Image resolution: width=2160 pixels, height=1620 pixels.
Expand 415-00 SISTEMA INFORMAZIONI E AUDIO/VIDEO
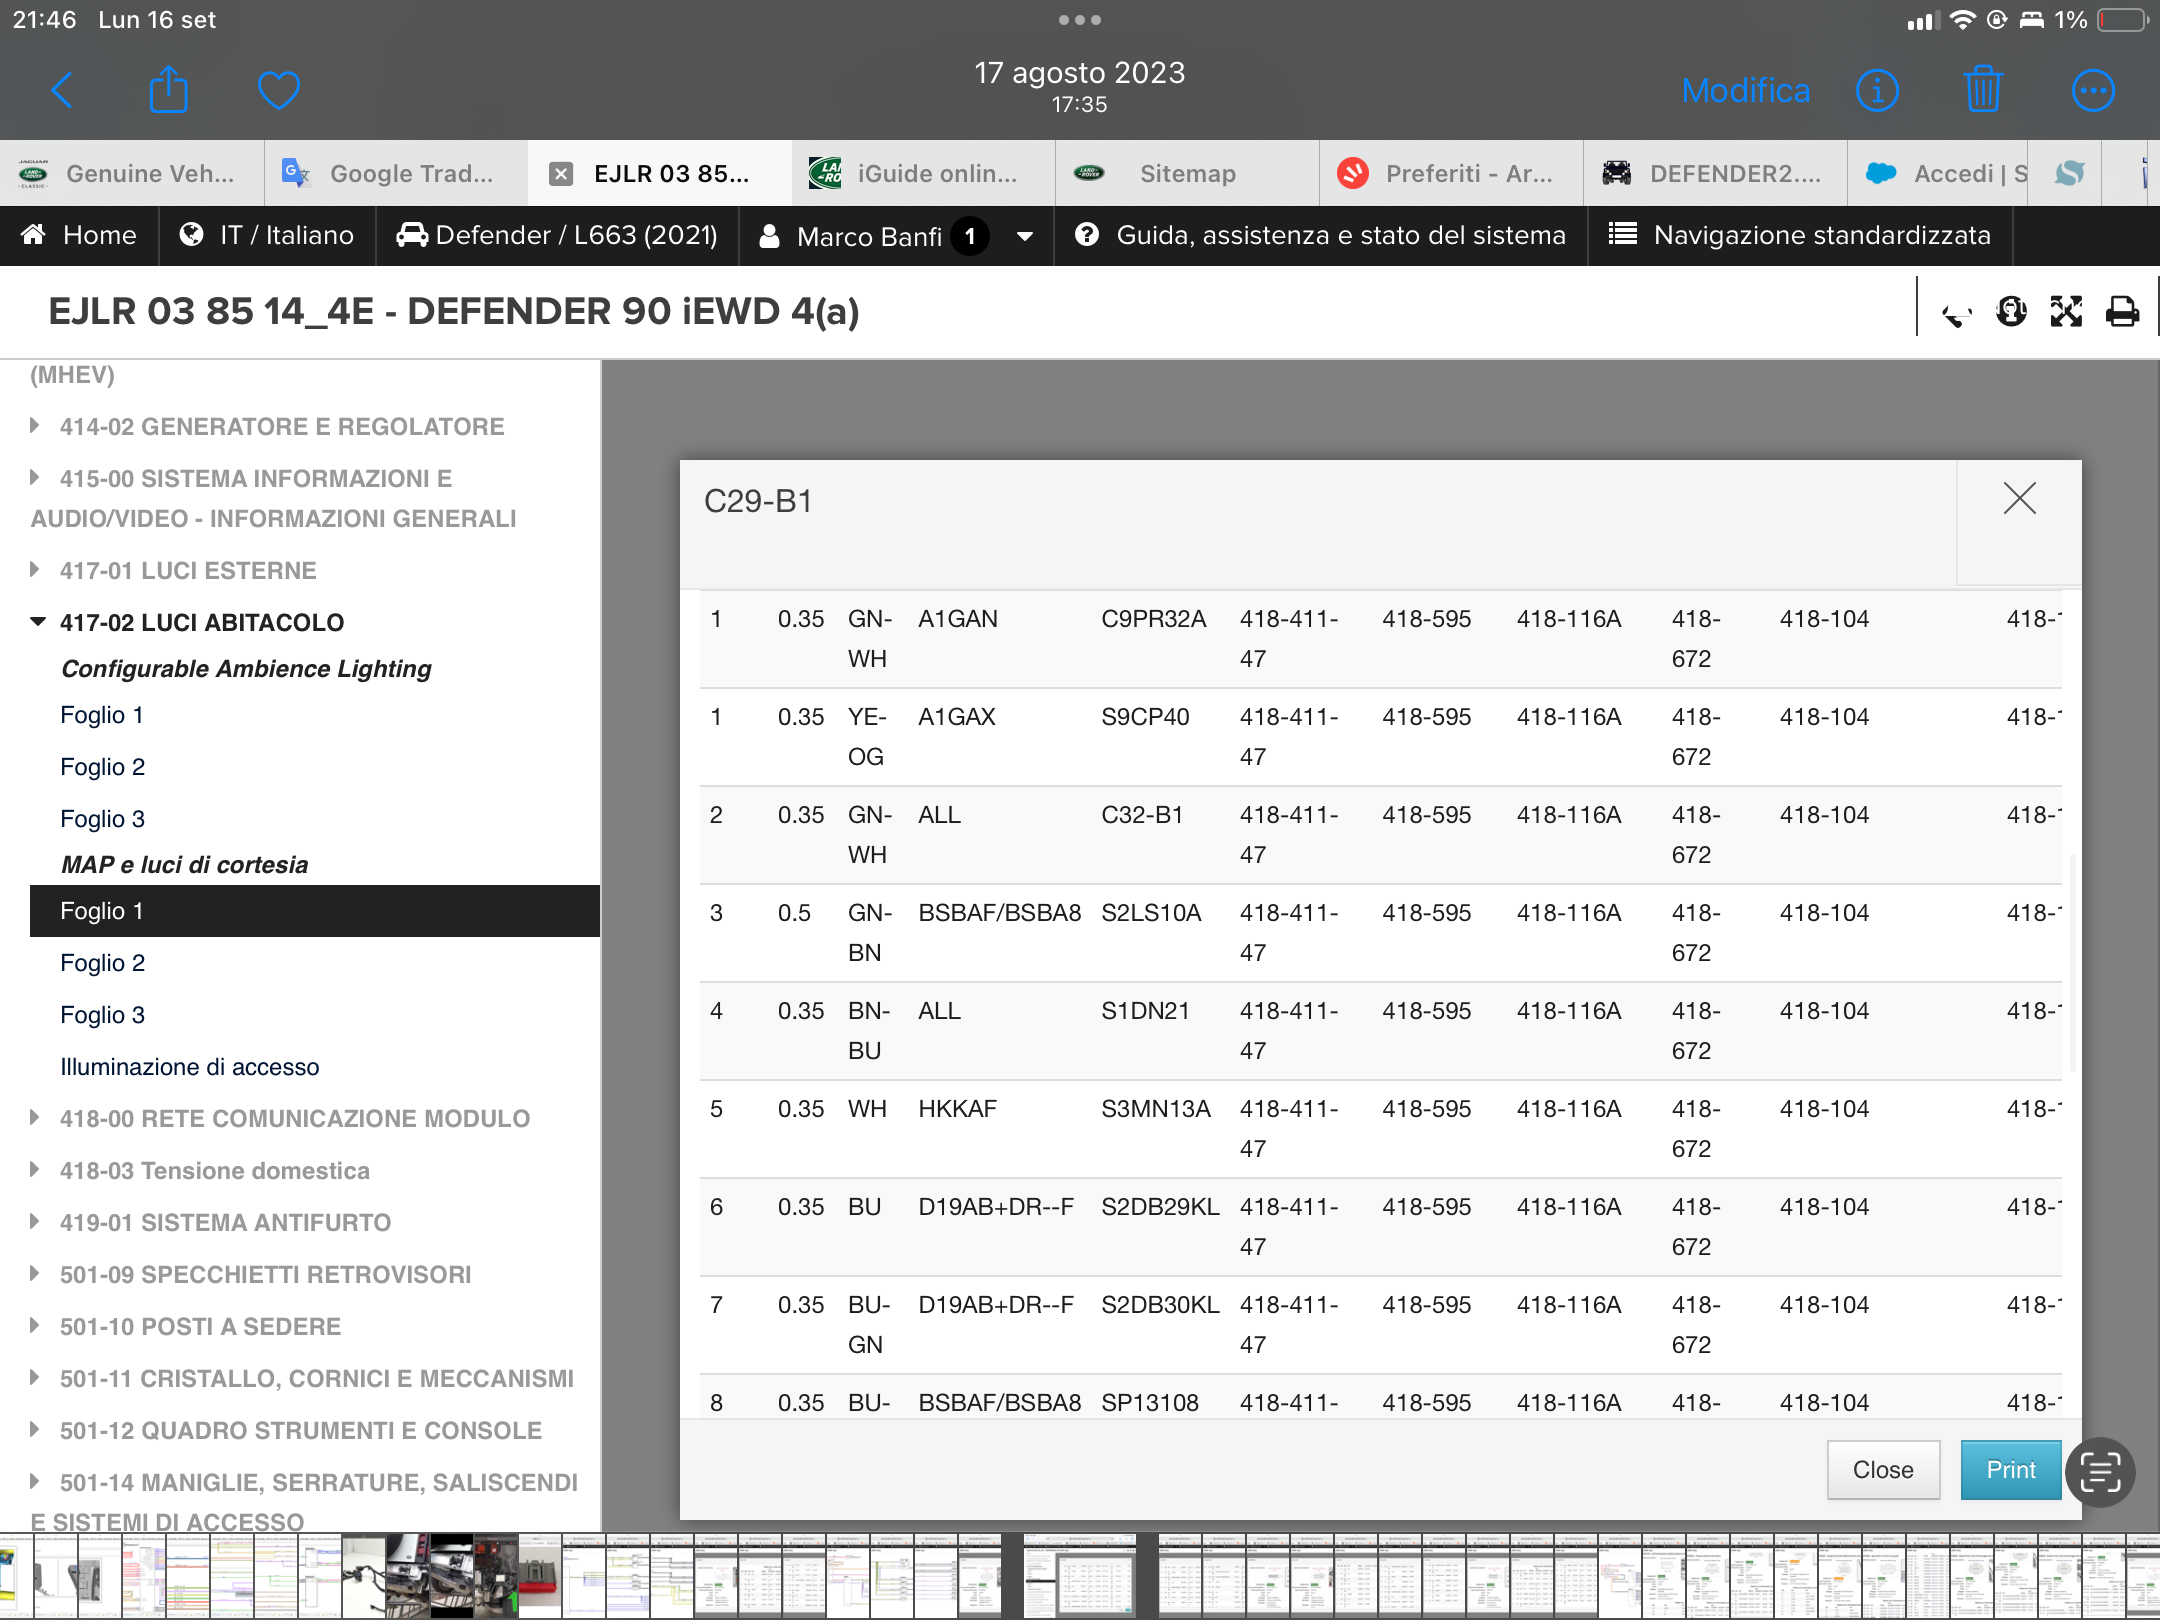pyautogui.click(x=273, y=498)
